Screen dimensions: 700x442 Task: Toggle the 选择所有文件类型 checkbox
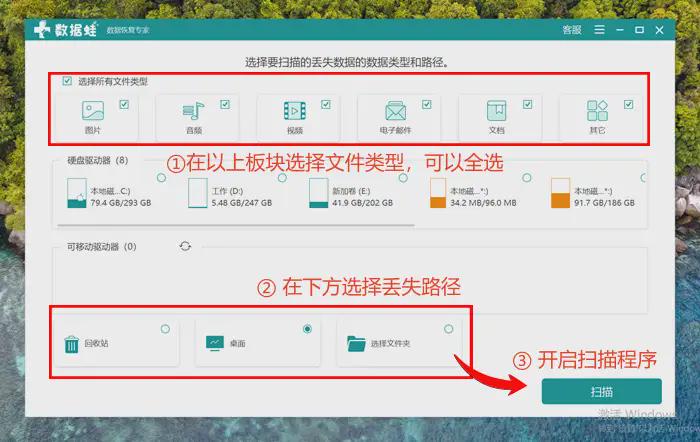pos(67,81)
